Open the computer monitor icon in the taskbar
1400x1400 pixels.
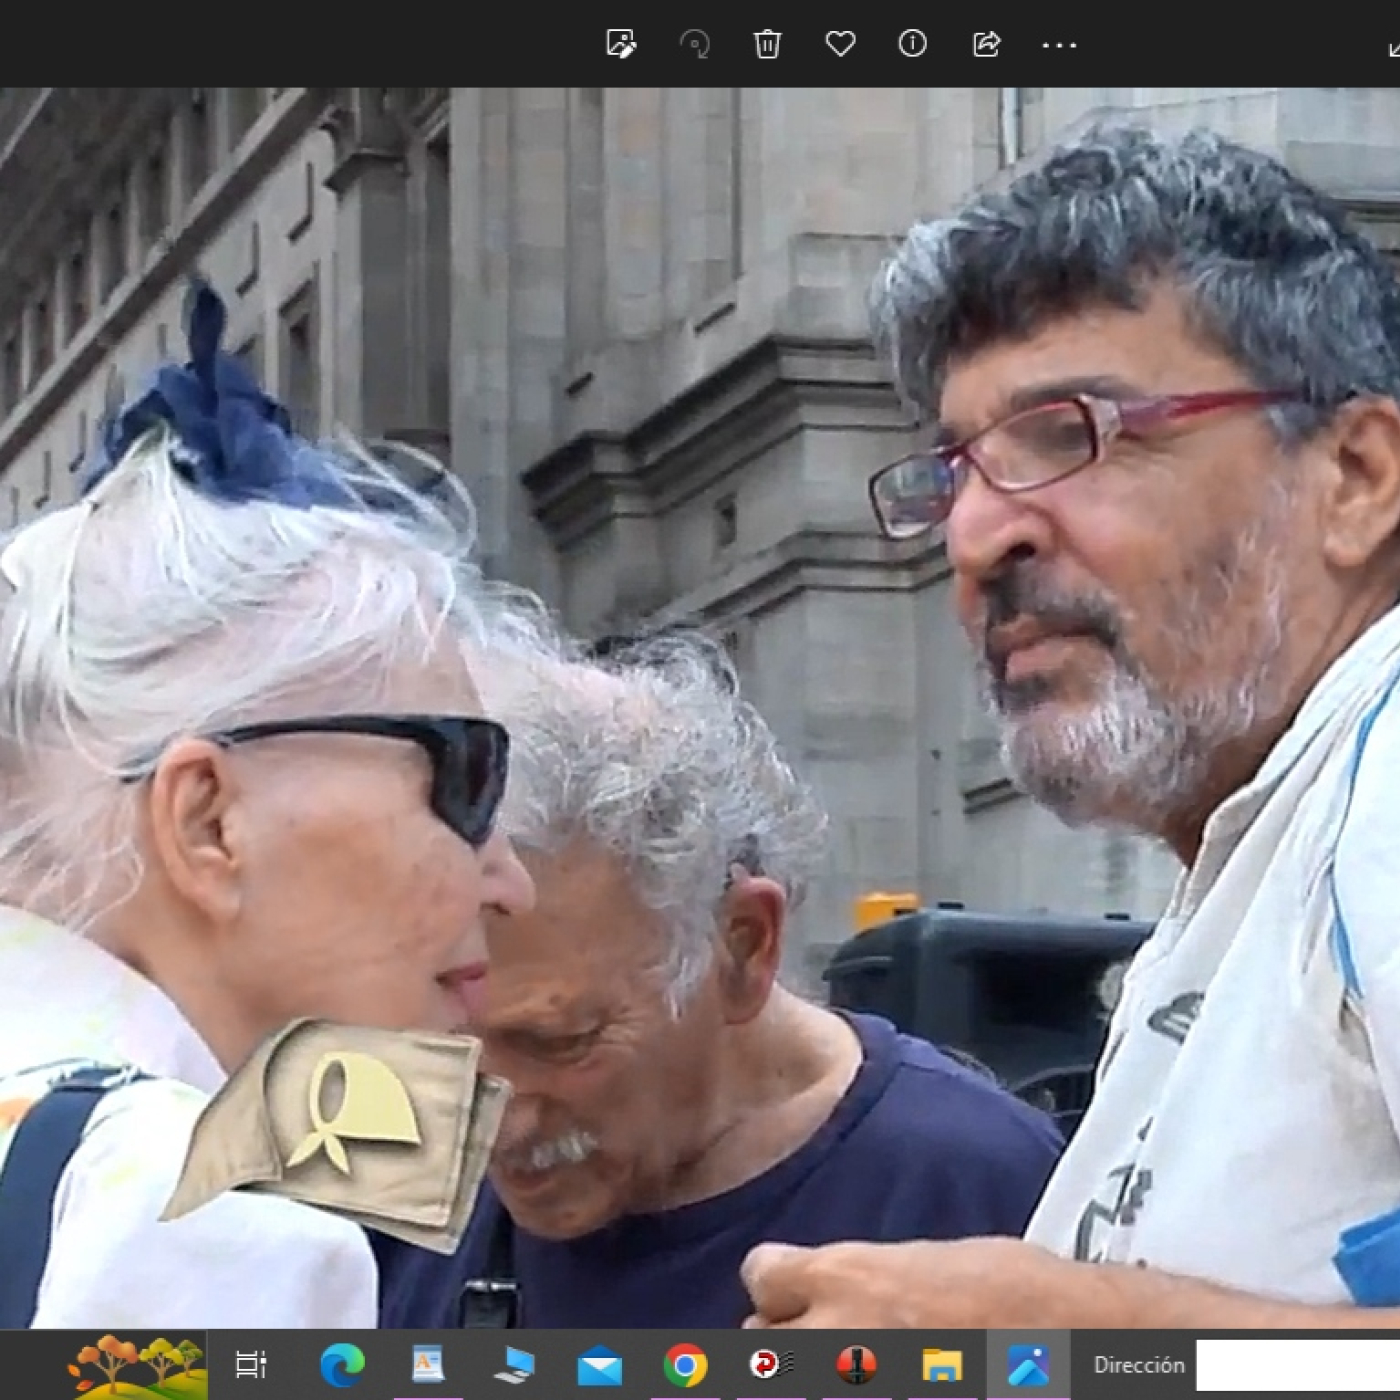[514, 1365]
